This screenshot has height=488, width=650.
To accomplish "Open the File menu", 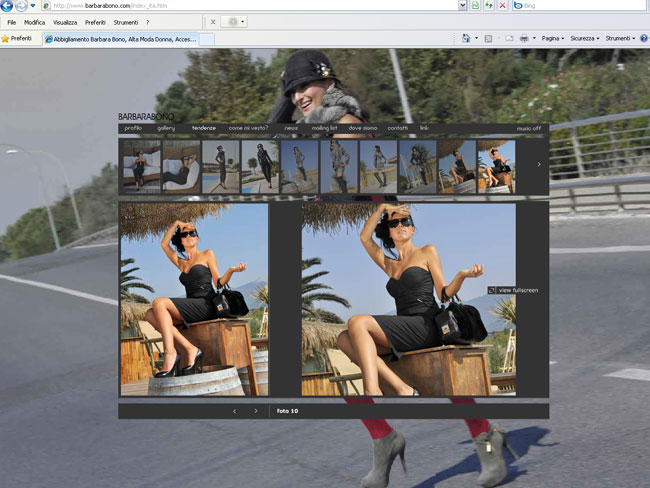I will point(12,22).
